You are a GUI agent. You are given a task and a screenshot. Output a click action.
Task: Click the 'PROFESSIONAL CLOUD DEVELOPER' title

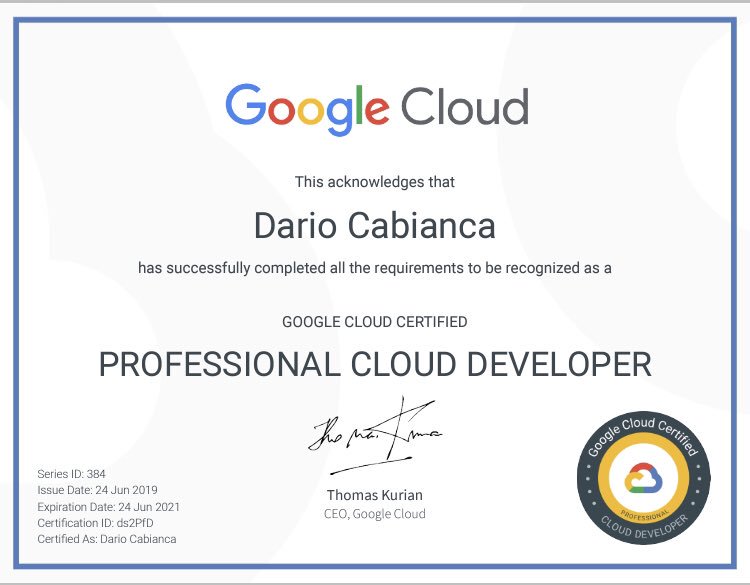(375, 364)
